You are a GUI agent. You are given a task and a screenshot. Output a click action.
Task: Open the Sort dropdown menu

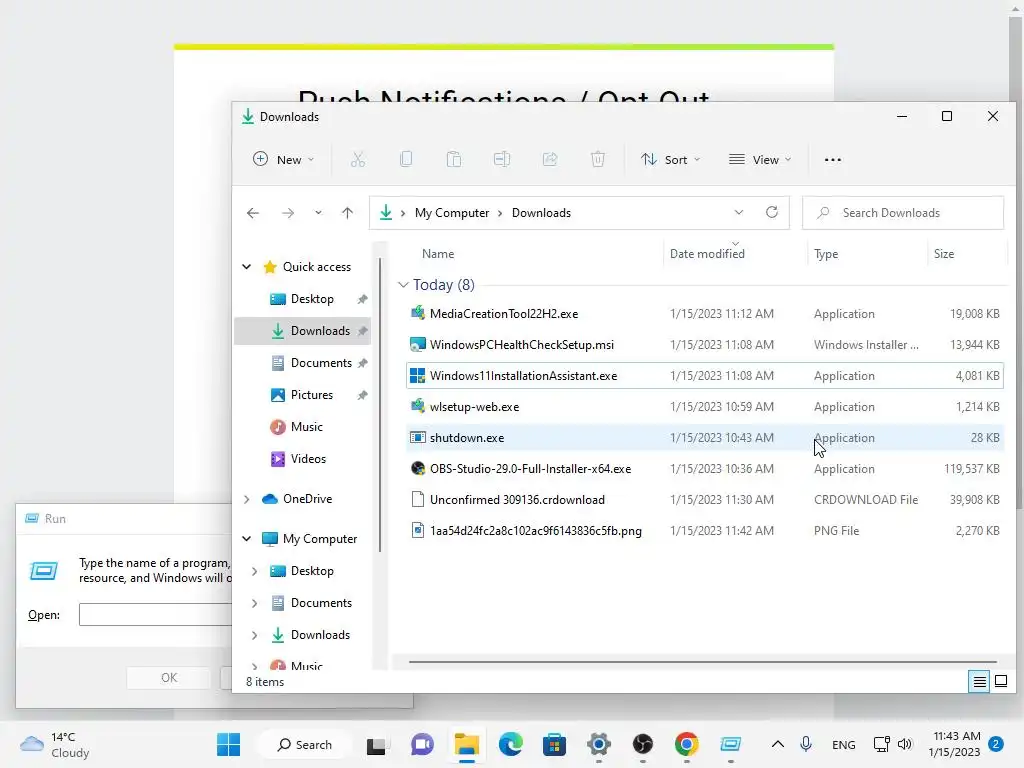click(670, 159)
